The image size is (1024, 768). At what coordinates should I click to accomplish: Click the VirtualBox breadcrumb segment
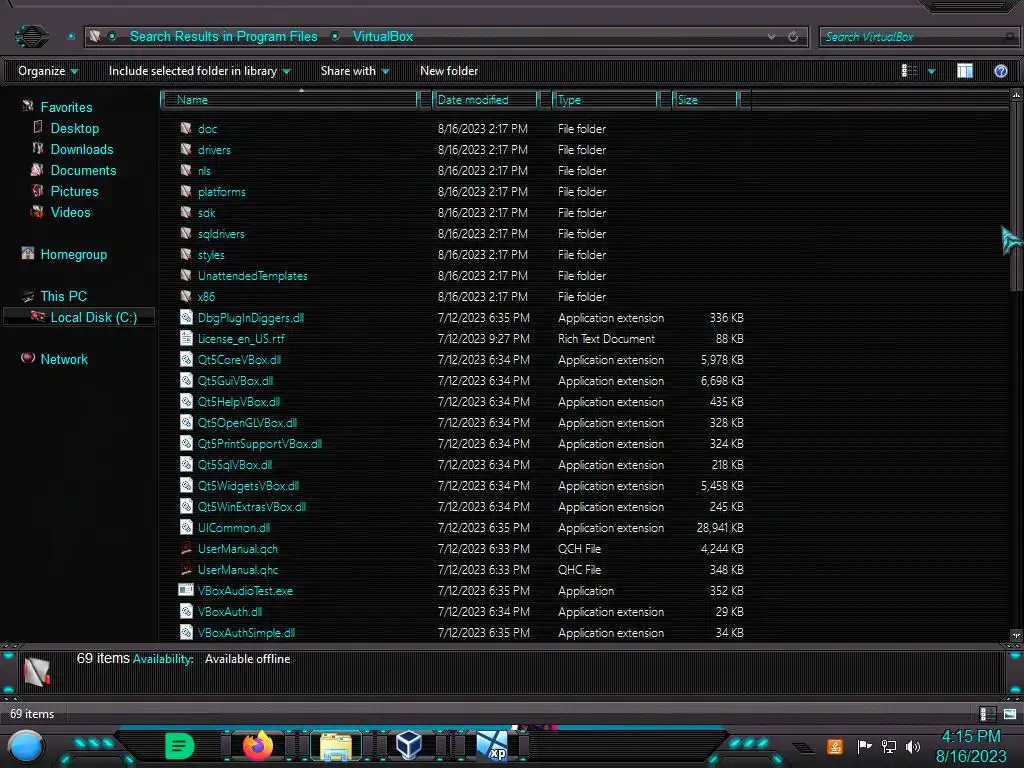pyautogui.click(x=383, y=37)
